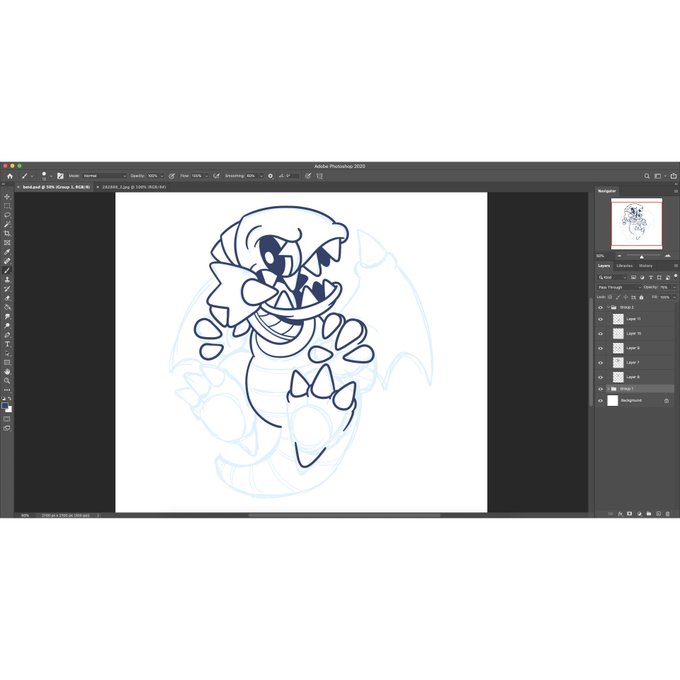Select the Rectangle shape tool

click(7, 363)
